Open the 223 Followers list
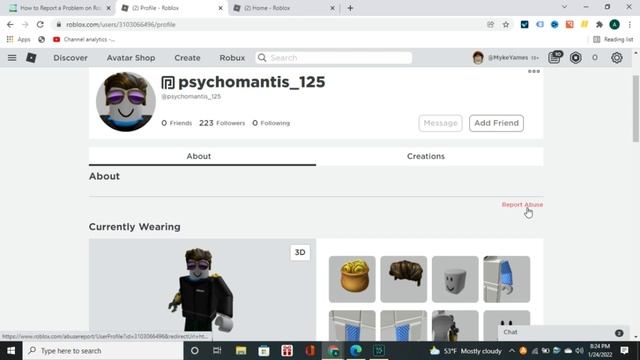 tap(222, 123)
